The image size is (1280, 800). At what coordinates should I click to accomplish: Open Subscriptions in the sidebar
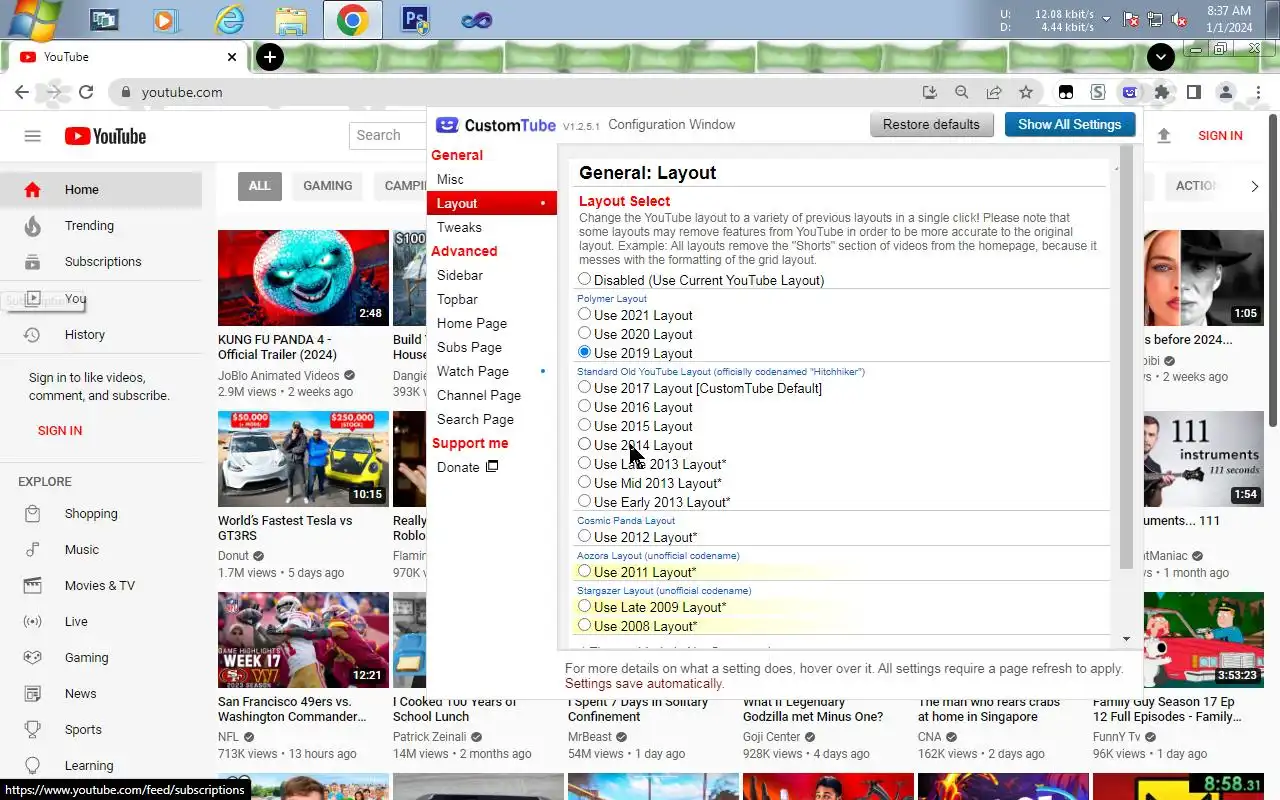[x=101, y=262]
